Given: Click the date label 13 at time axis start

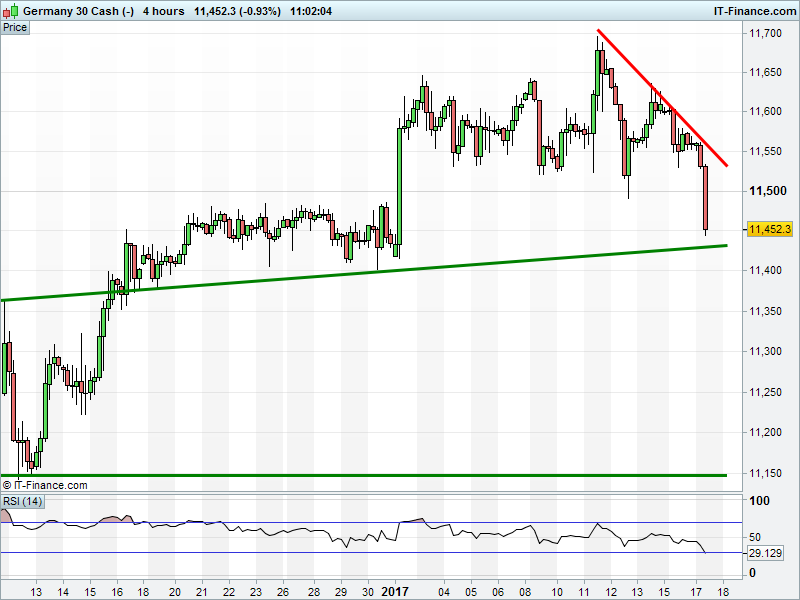Looking at the screenshot, I should click(36, 592).
